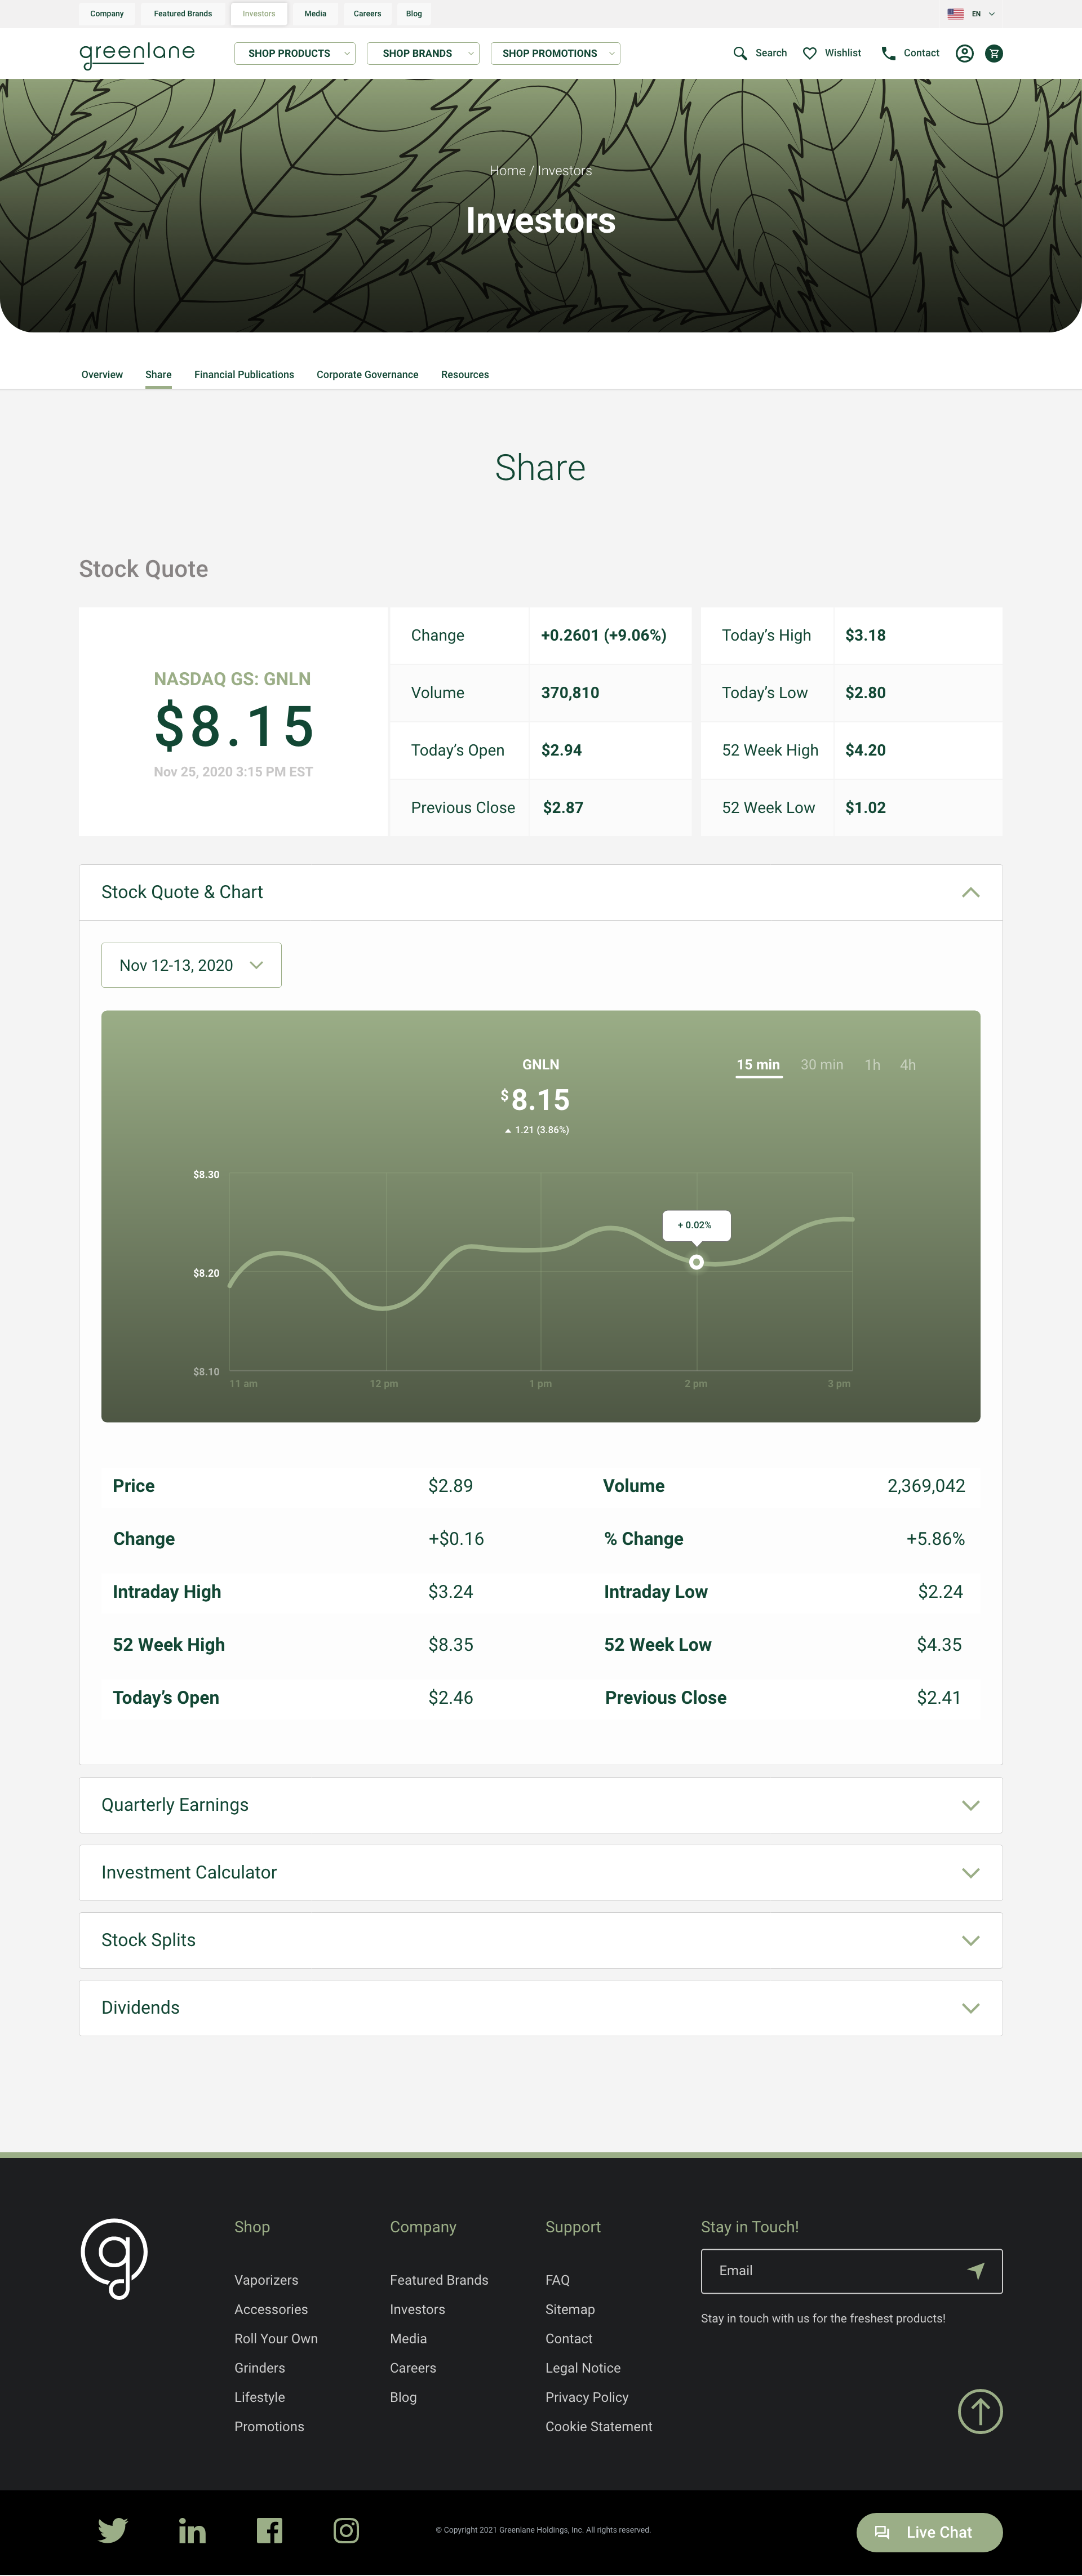Click the search magnifier icon
Viewport: 1082px width, 2576px height.
click(x=740, y=53)
